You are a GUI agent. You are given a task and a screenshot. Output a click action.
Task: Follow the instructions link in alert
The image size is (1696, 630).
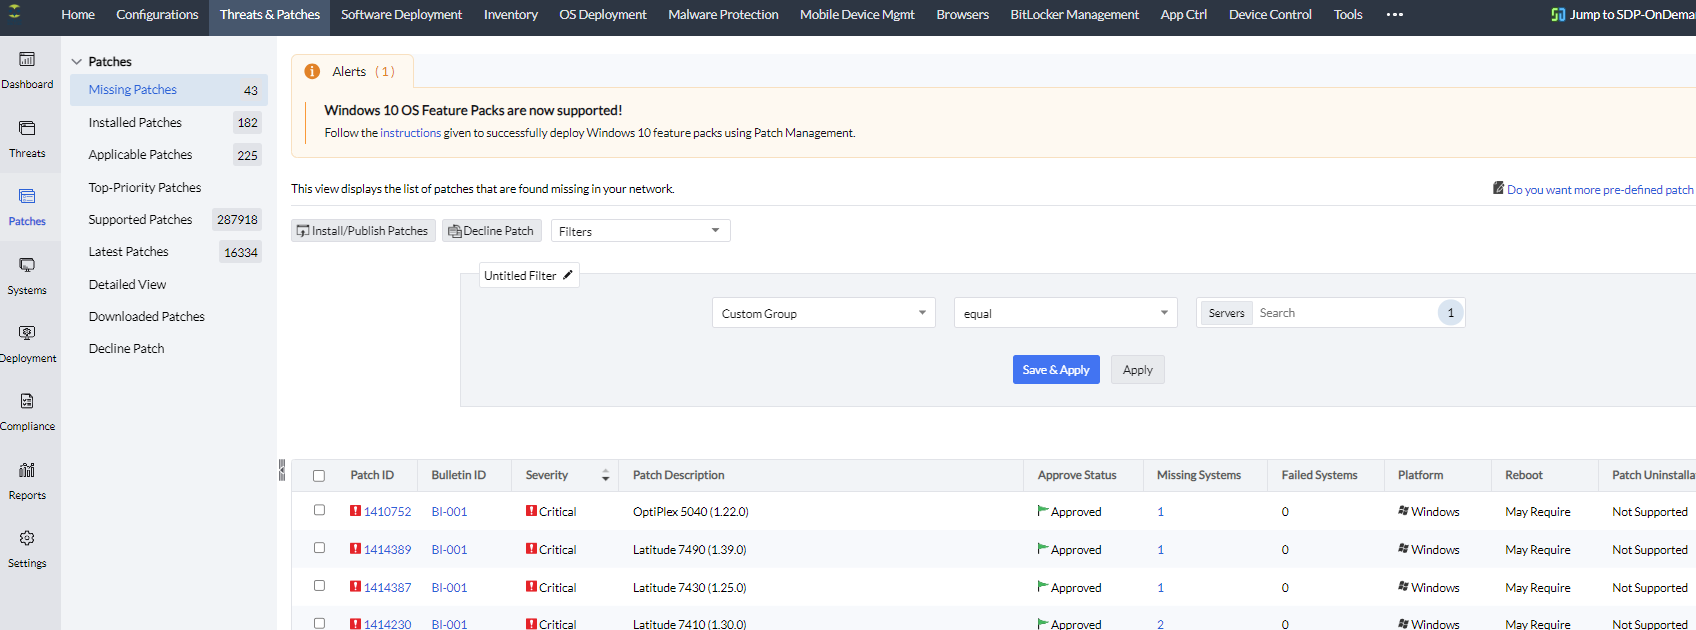coord(410,133)
